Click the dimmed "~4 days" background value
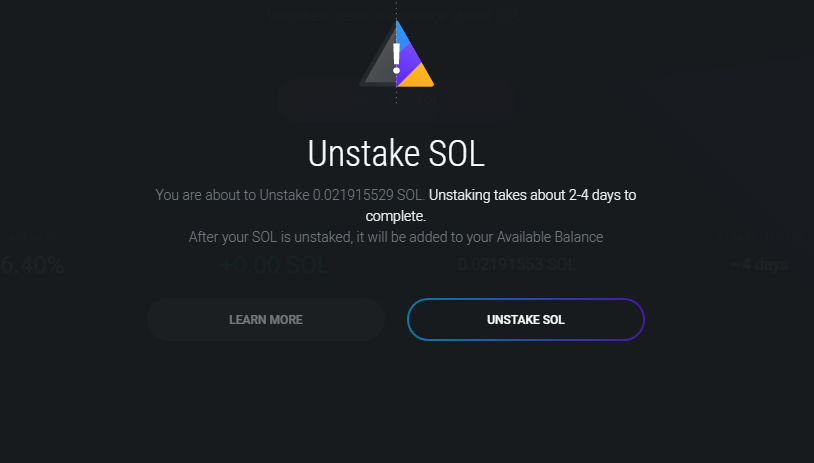The height and width of the screenshot is (463, 814). pos(759,265)
